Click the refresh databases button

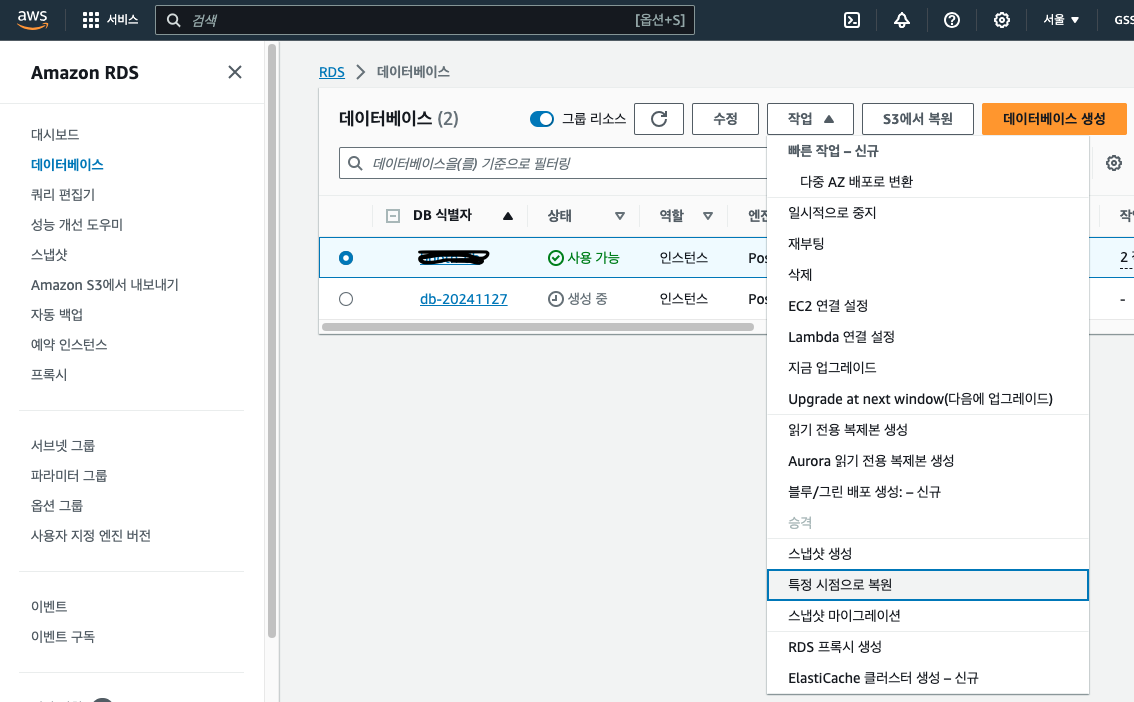[x=659, y=119]
